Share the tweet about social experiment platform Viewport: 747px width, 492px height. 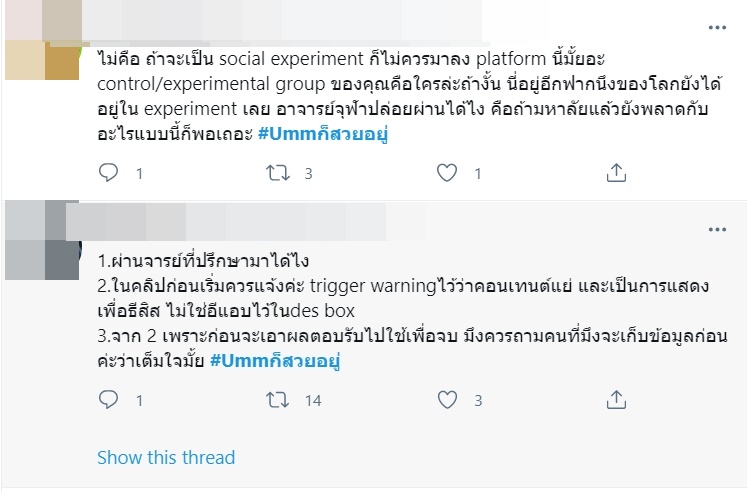coord(617,173)
